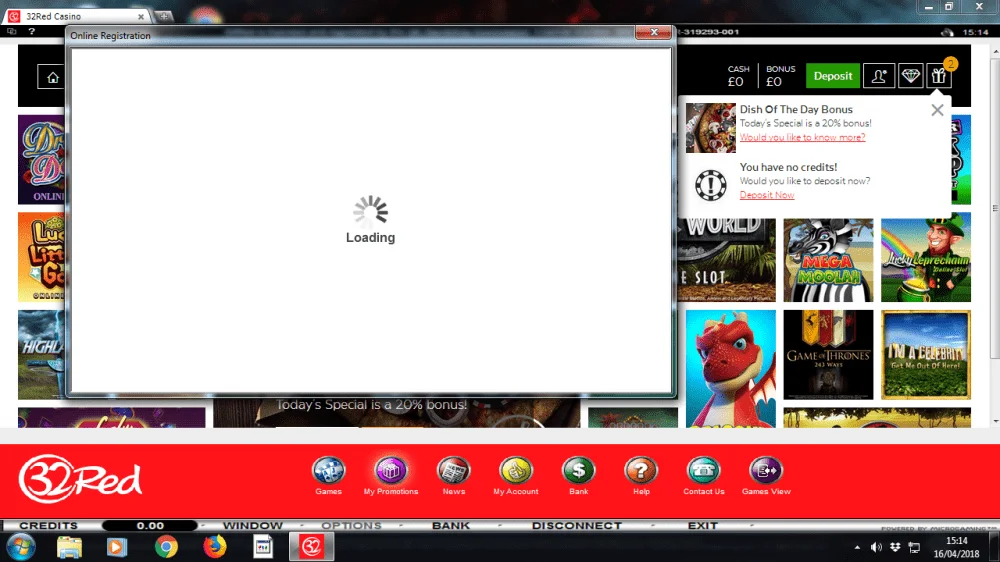Launch the Mega Moolah game thumbnail
Screen dimensions: 1000x562
click(x=828, y=260)
